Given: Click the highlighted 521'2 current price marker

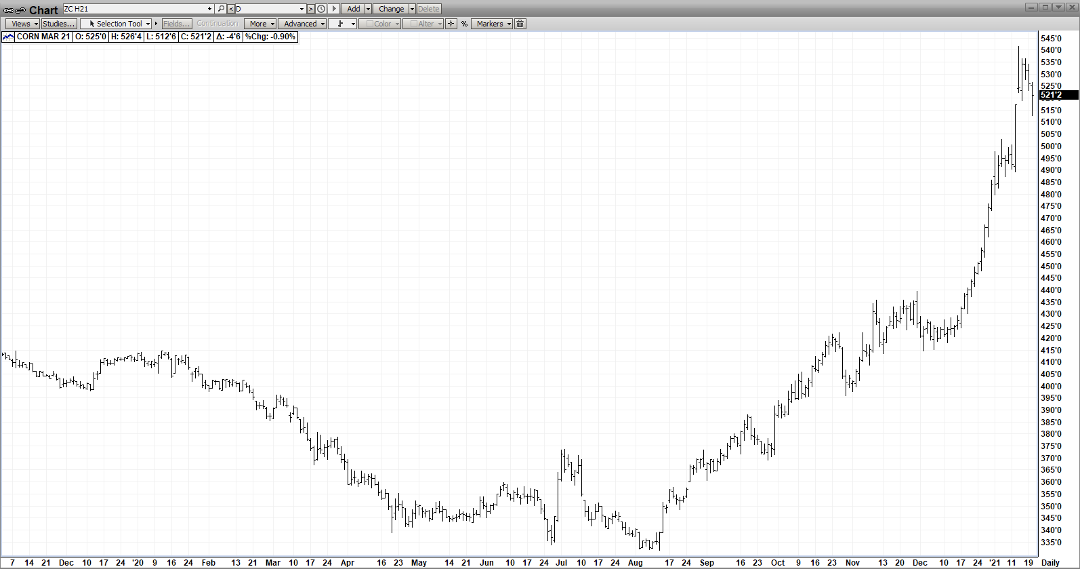Looking at the screenshot, I should coord(1058,95).
